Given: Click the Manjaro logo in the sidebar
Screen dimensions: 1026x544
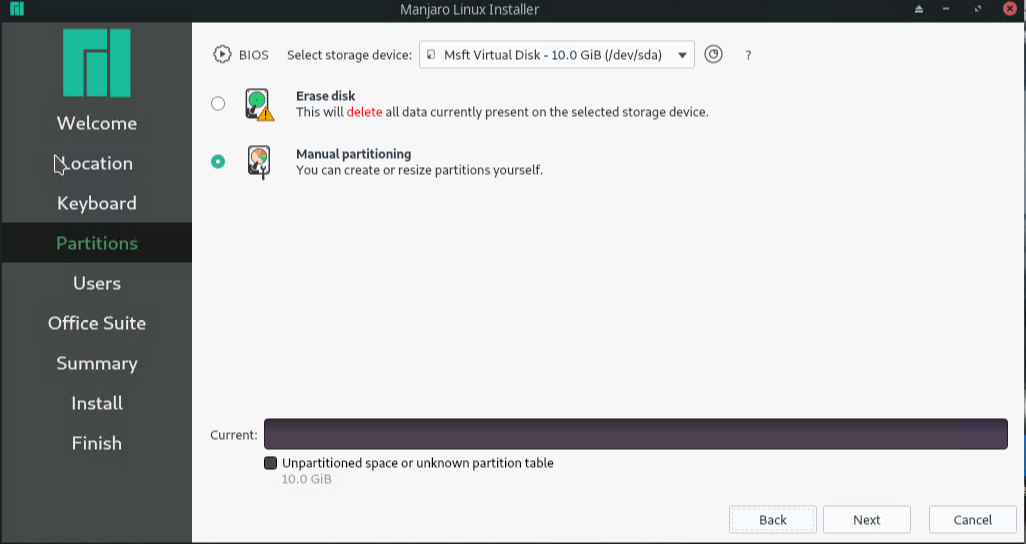Looking at the screenshot, I should [x=97, y=62].
